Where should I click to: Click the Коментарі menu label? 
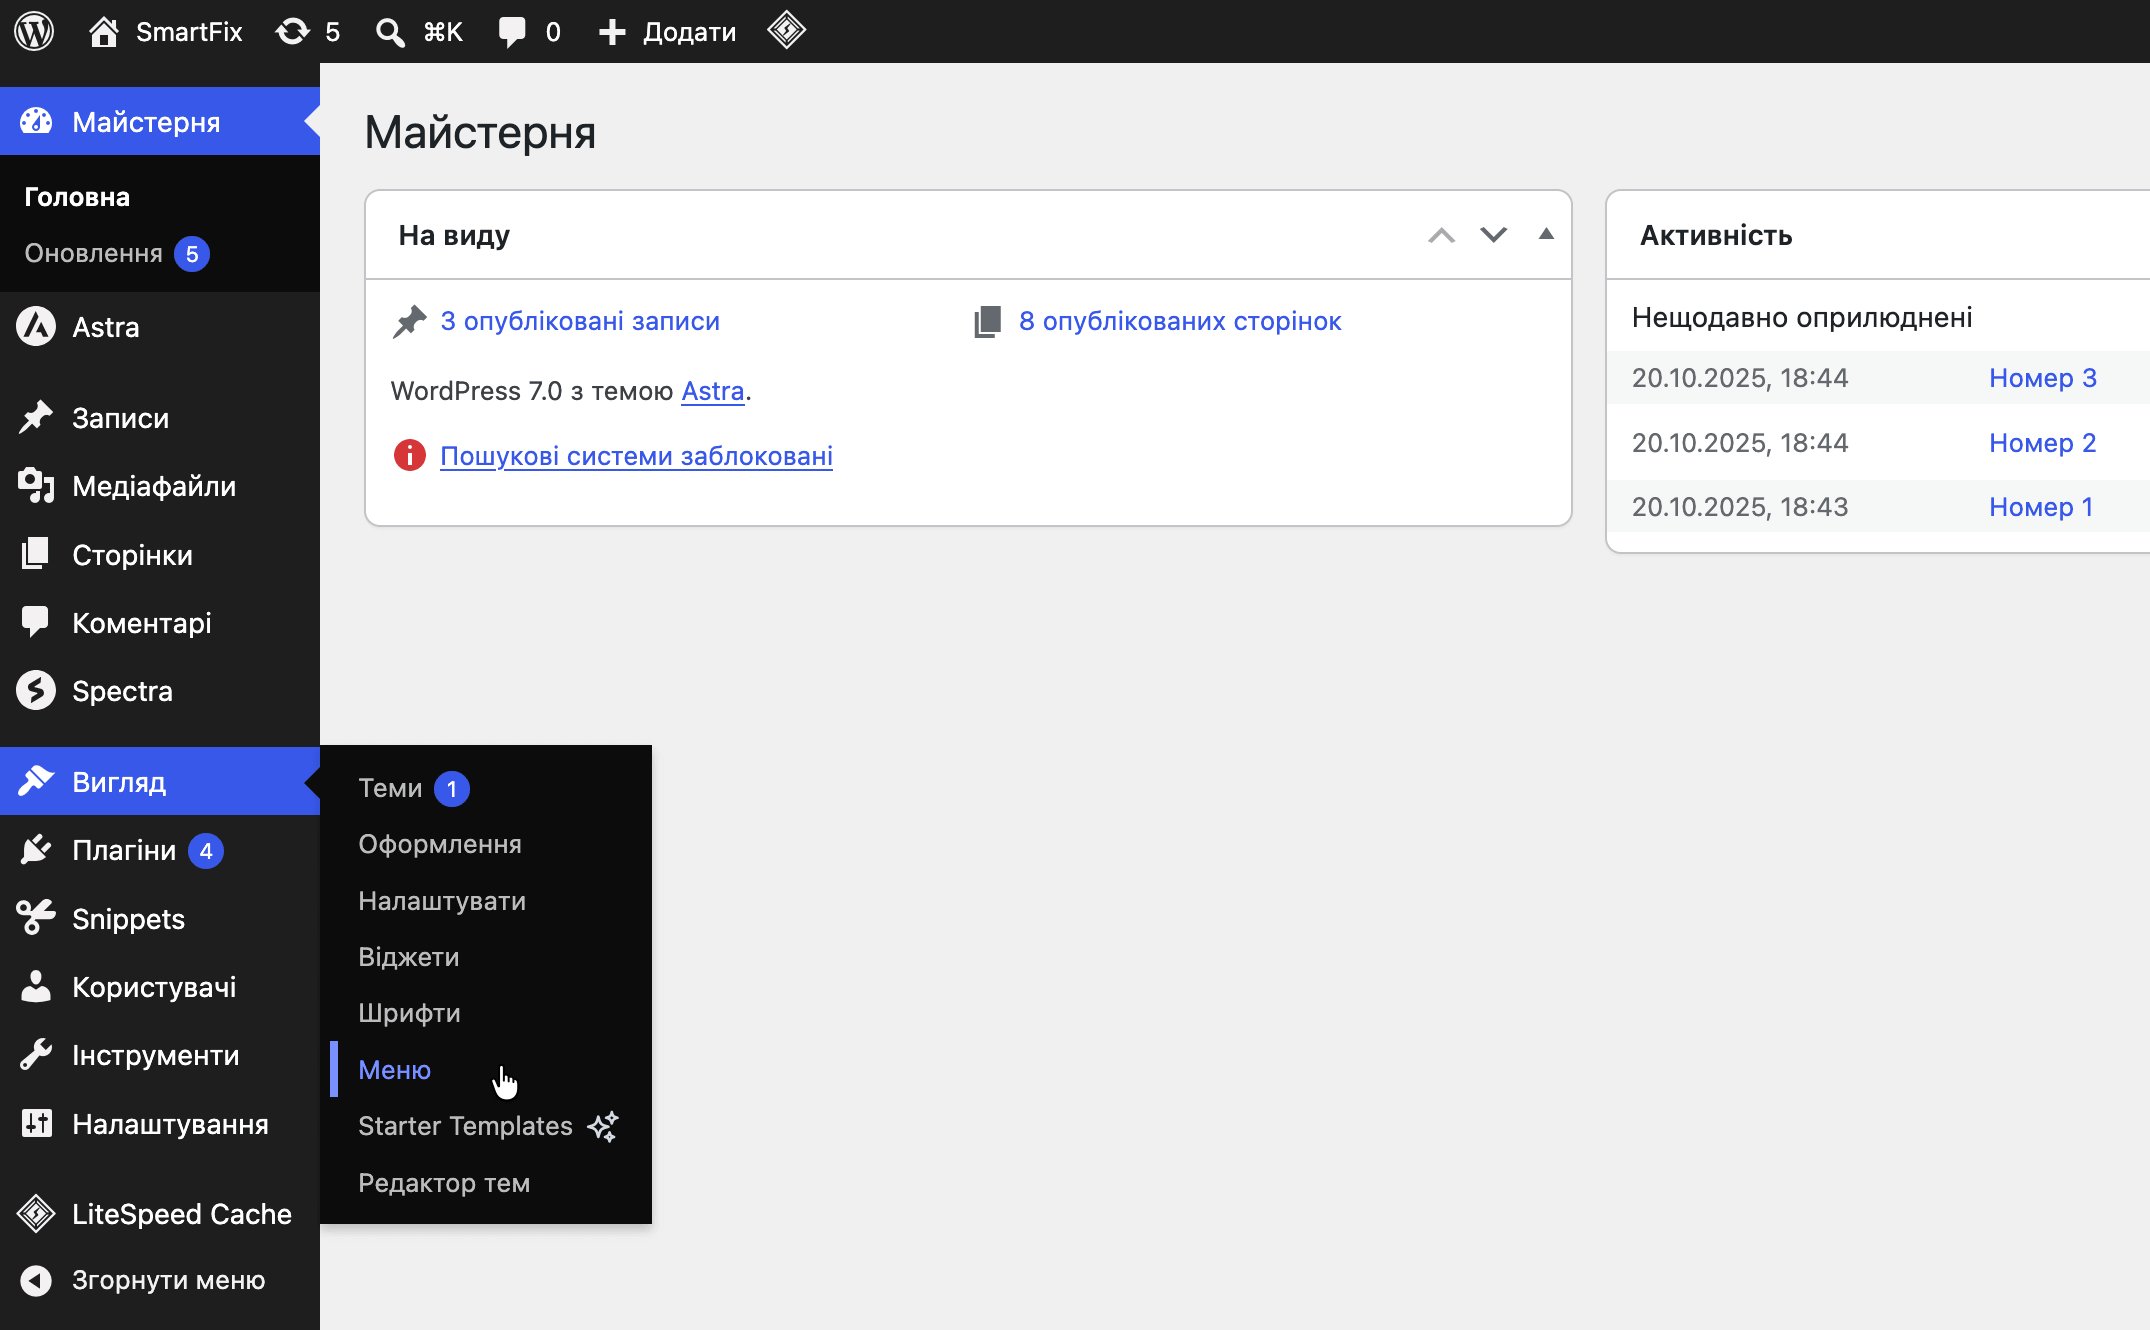pos(142,623)
